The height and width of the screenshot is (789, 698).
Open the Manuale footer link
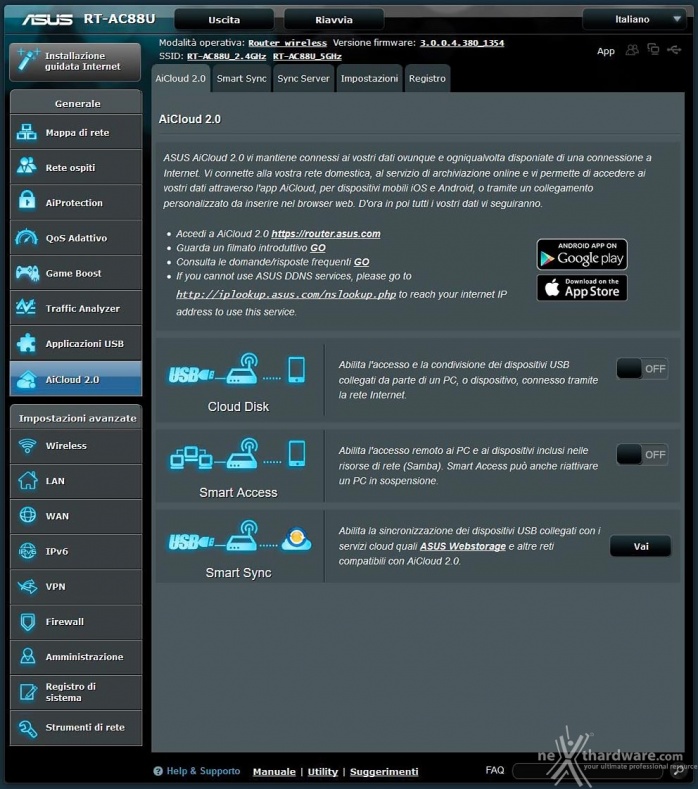[x=274, y=771]
